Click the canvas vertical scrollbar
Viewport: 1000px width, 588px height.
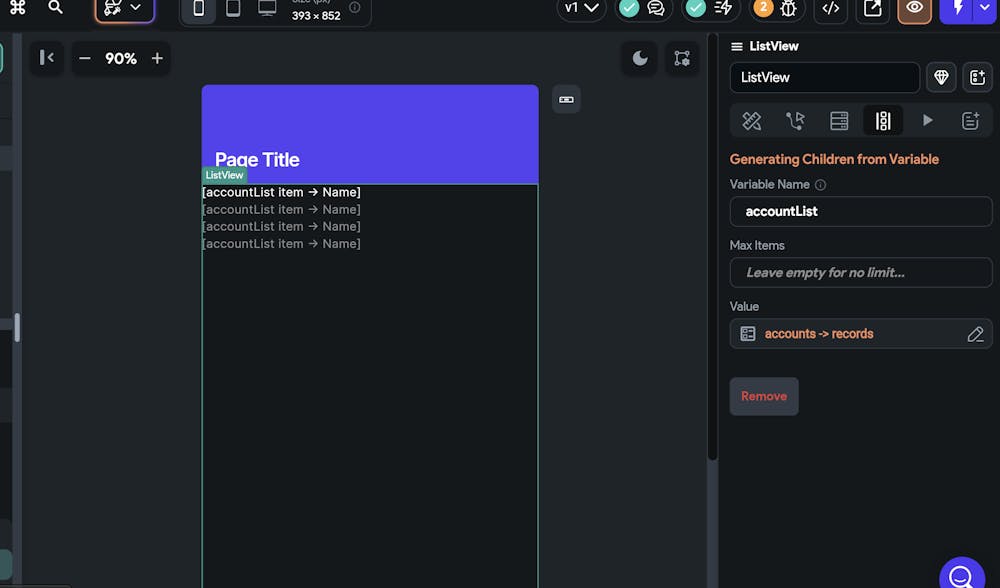(x=712, y=249)
